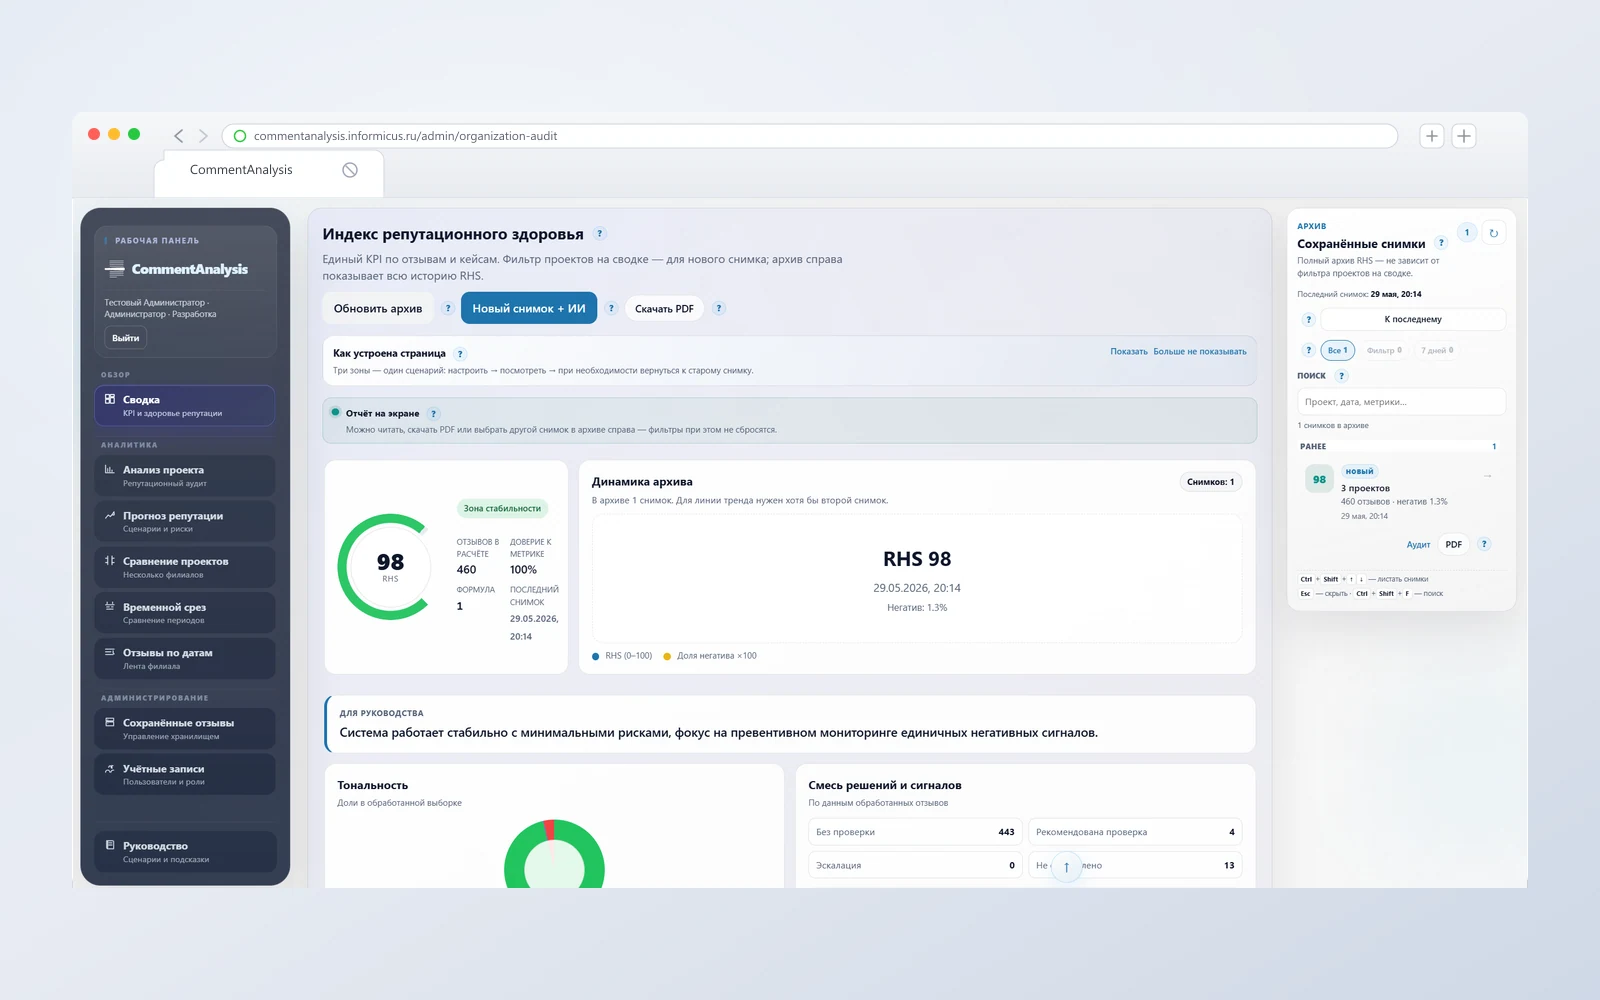Click the scroll-to-top arrow button
This screenshot has height=1000, width=1600.
[x=1066, y=867]
